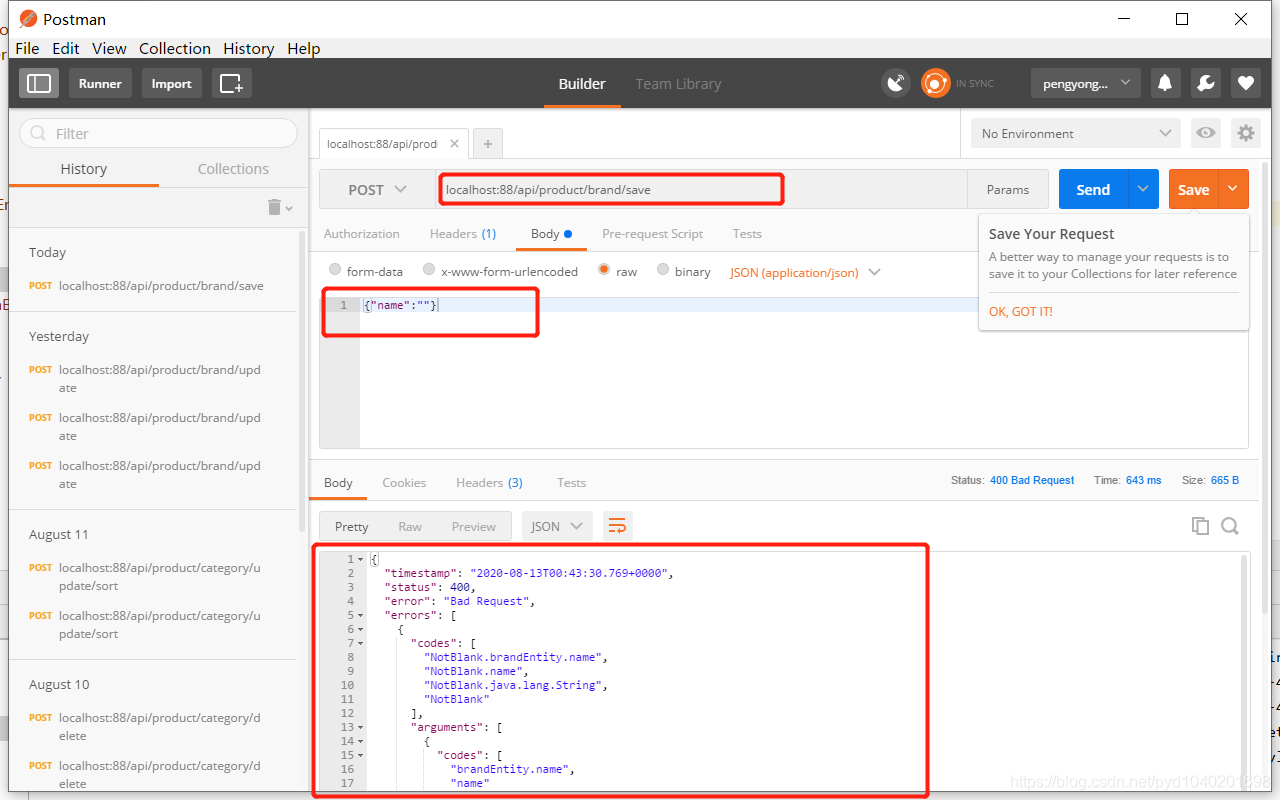Click the trash icon in History
1280x800 pixels.
pos(275,207)
